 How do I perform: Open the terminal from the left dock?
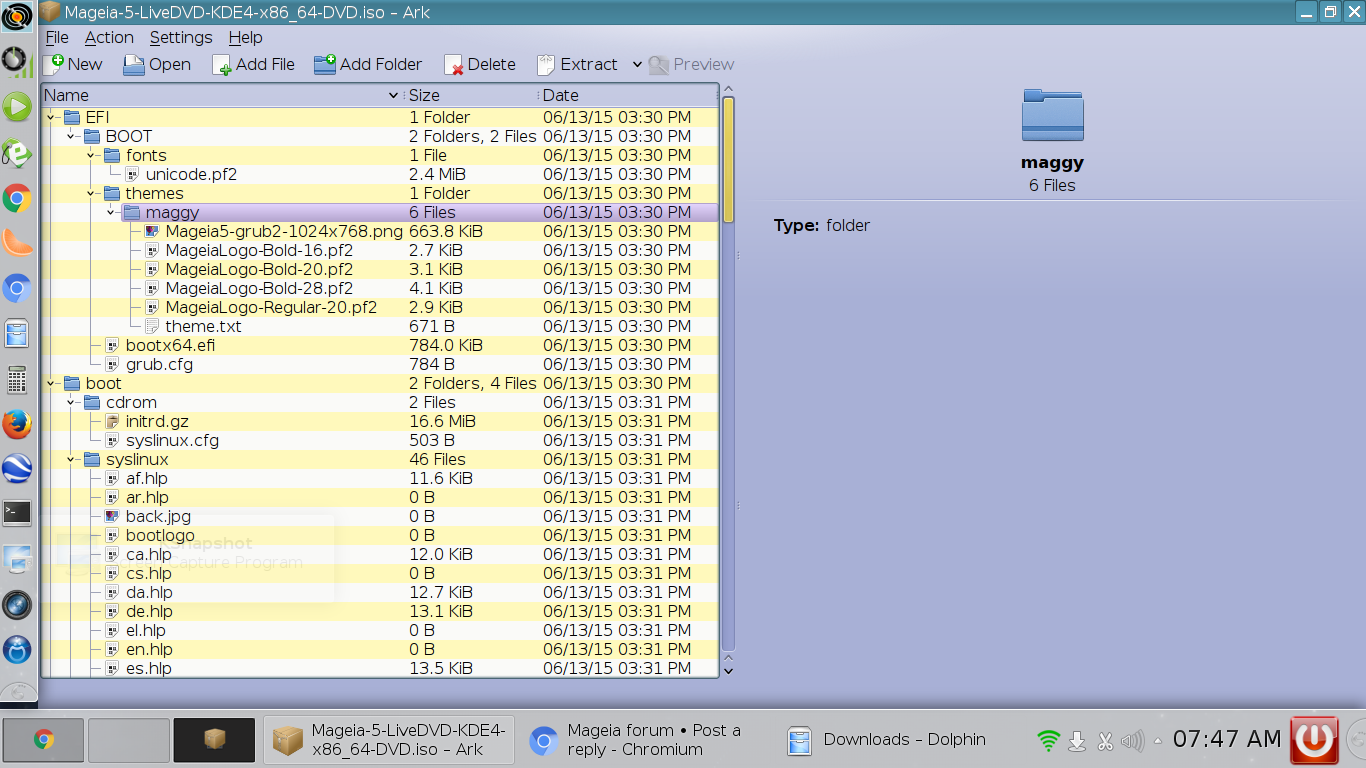point(17,513)
